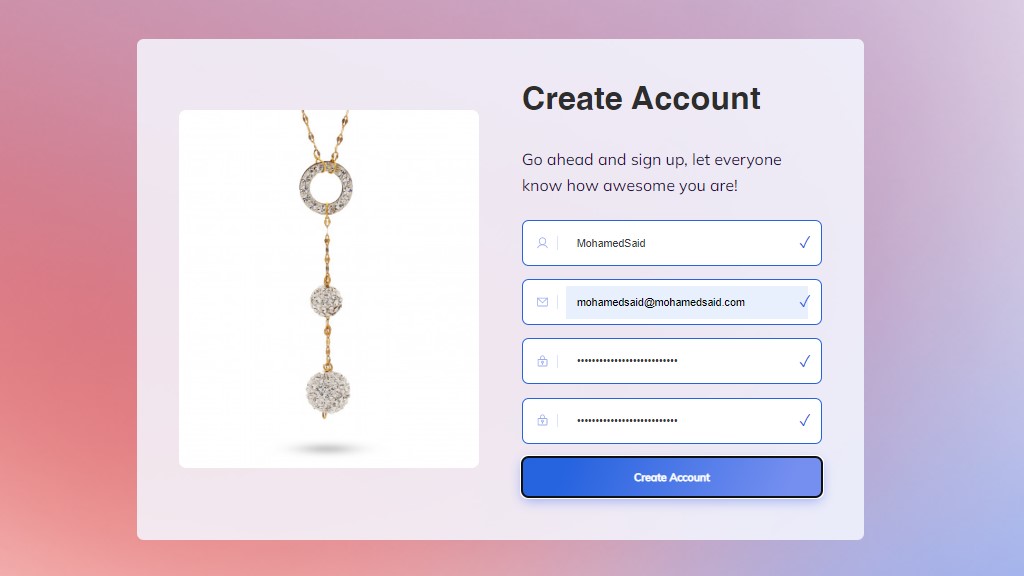Image resolution: width=1024 pixels, height=576 pixels.
Task: Submit the form with Create Account button
Action: 671,477
